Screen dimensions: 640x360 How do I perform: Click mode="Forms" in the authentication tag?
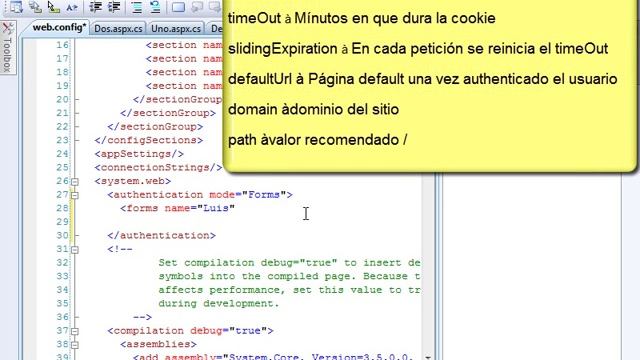point(248,195)
